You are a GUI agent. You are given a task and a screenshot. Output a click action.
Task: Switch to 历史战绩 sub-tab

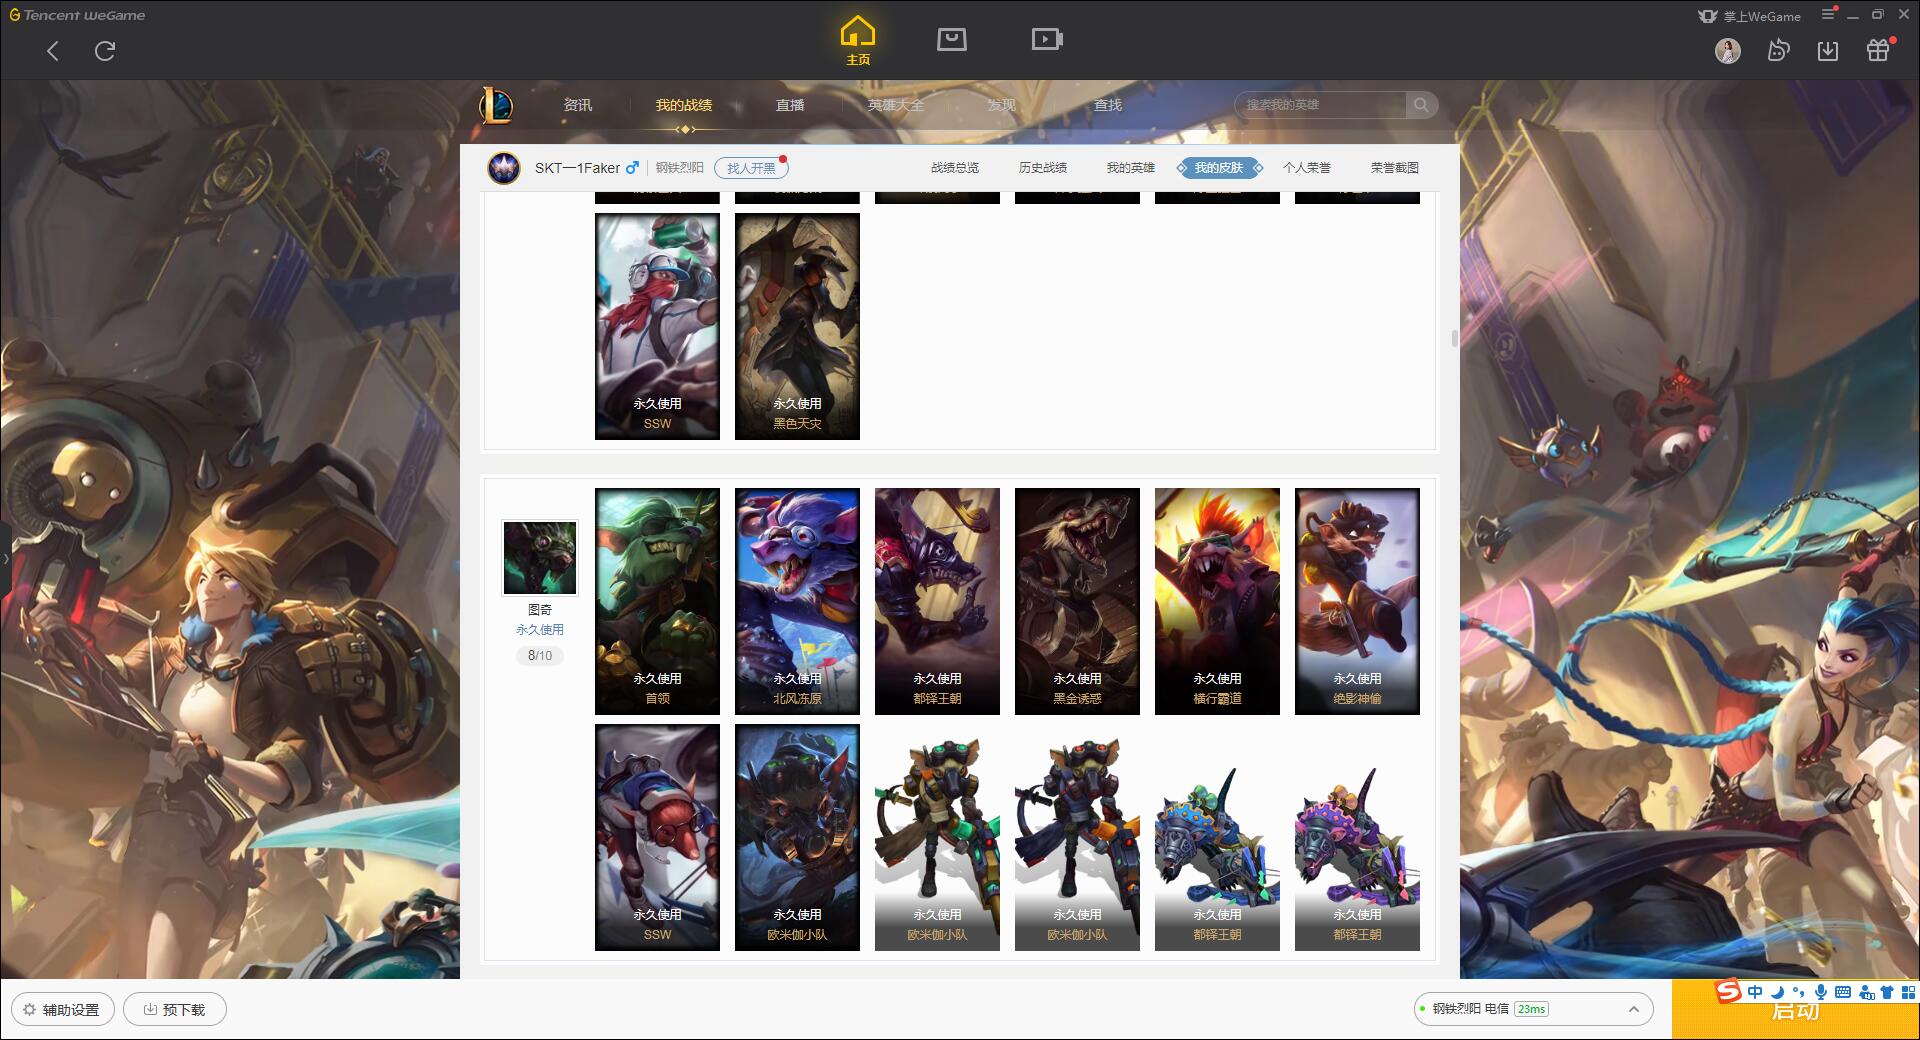[1043, 168]
